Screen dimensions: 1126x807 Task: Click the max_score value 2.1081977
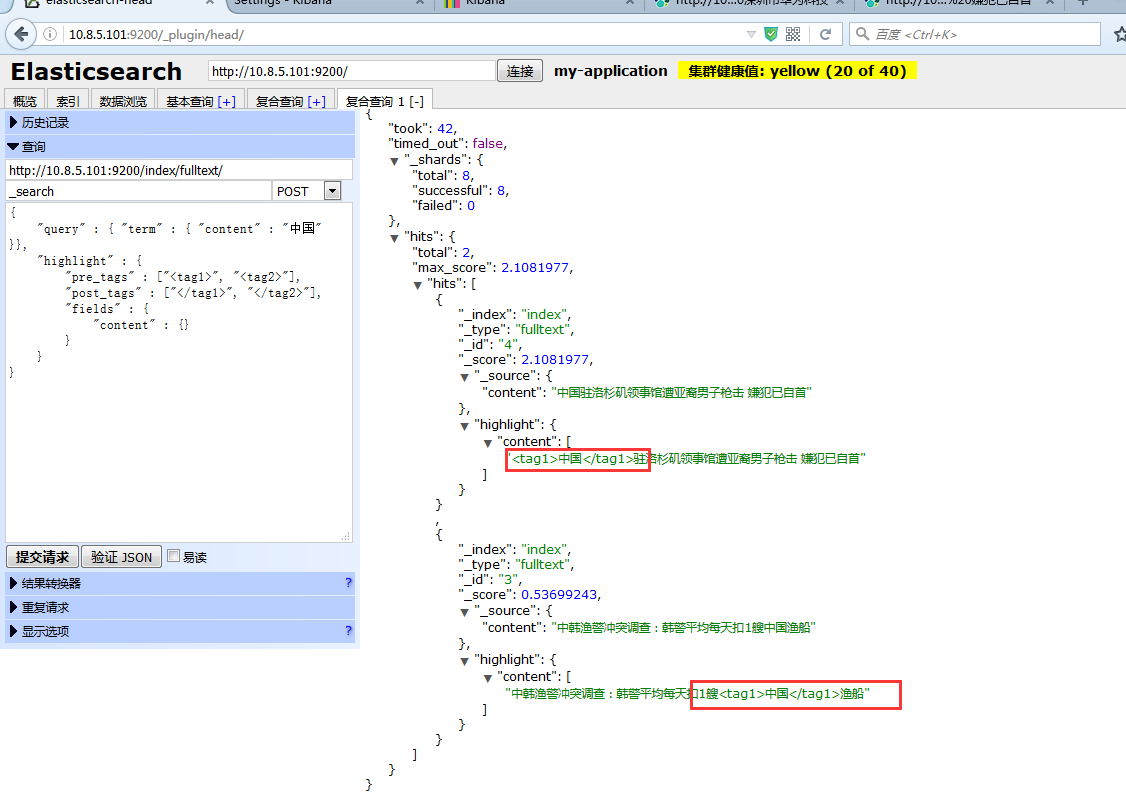[x=535, y=268]
